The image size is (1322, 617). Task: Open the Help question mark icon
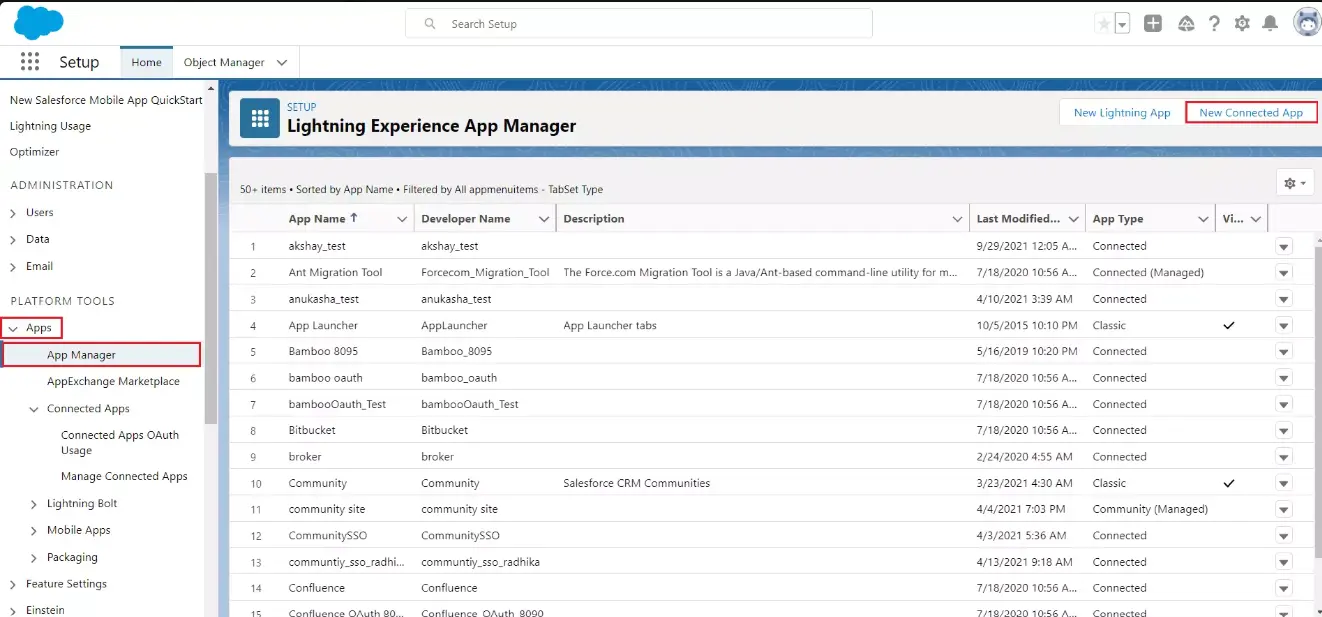click(1214, 24)
